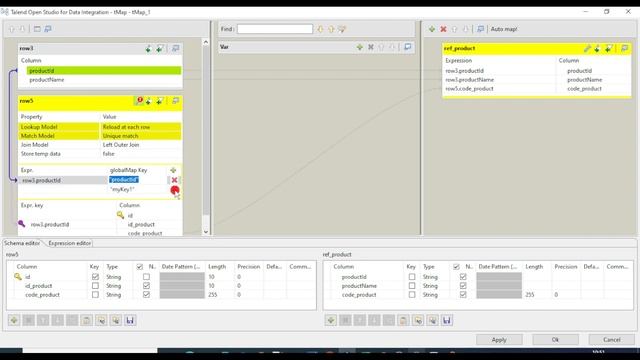Image resolution: width=640 pixels, height=360 pixels.
Task: Click the purple key icon beside row3.productId
Action: click(x=22, y=224)
